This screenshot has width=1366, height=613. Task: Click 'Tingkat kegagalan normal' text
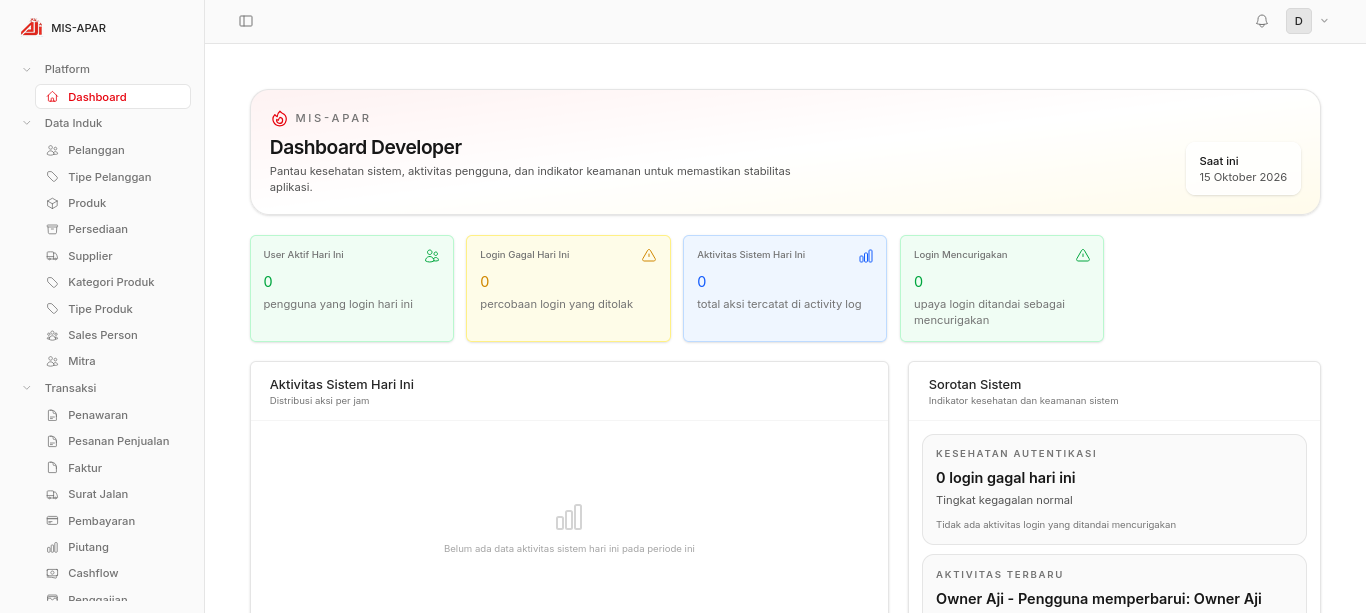(x=1004, y=500)
